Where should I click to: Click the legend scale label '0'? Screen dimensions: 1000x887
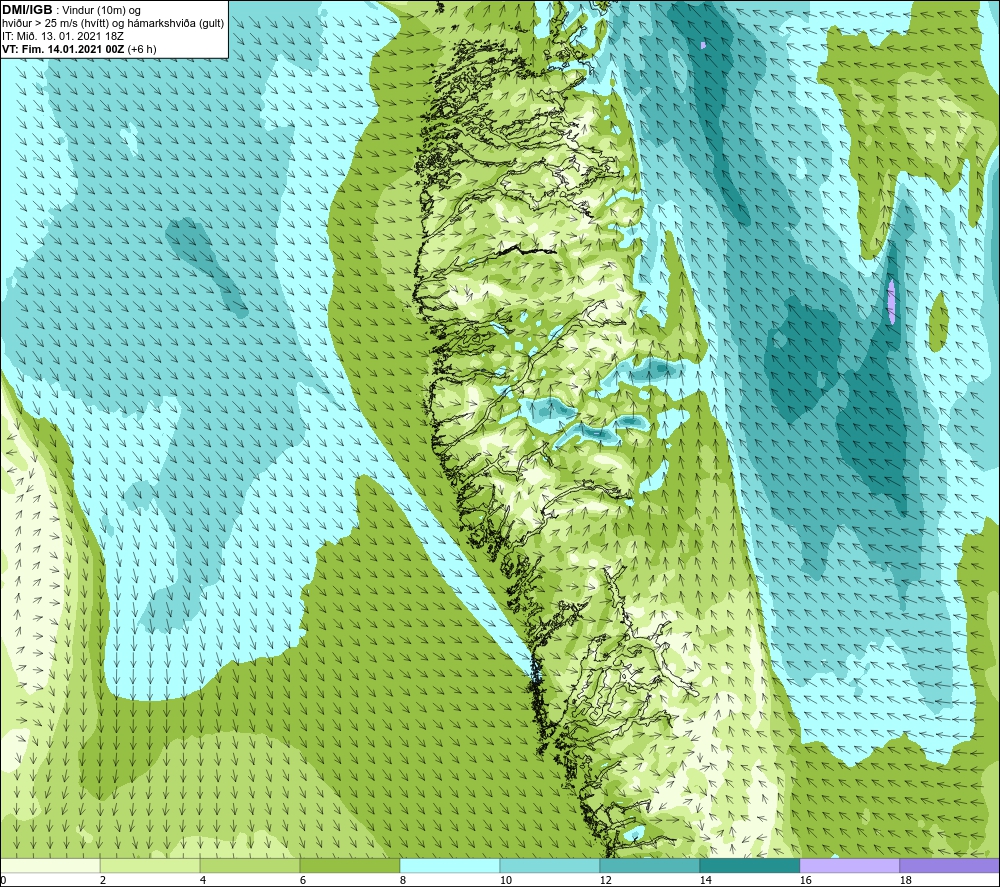pos(4,881)
